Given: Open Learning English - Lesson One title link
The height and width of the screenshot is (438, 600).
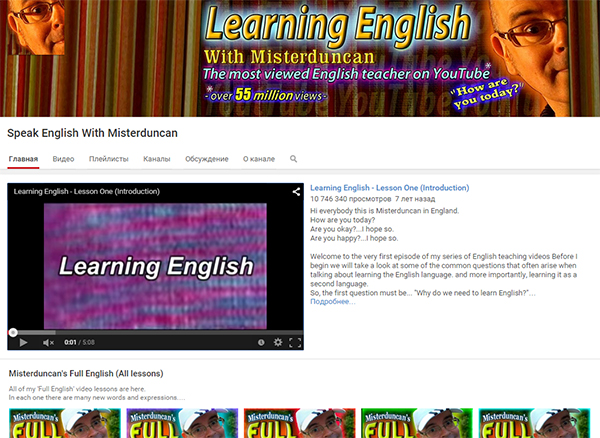Looking at the screenshot, I should tap(389, 188).
